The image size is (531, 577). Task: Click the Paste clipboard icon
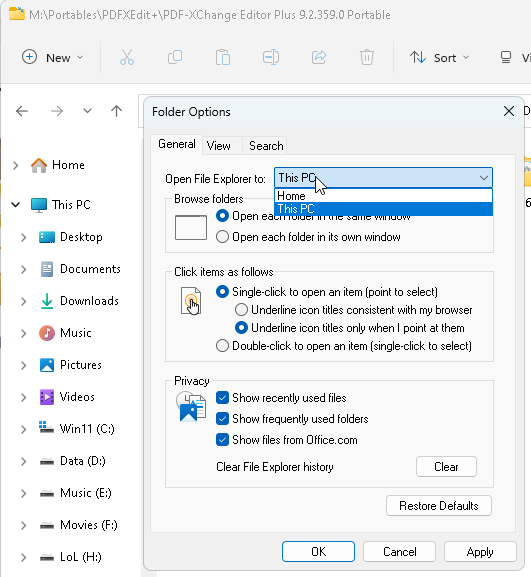(223, 57)
